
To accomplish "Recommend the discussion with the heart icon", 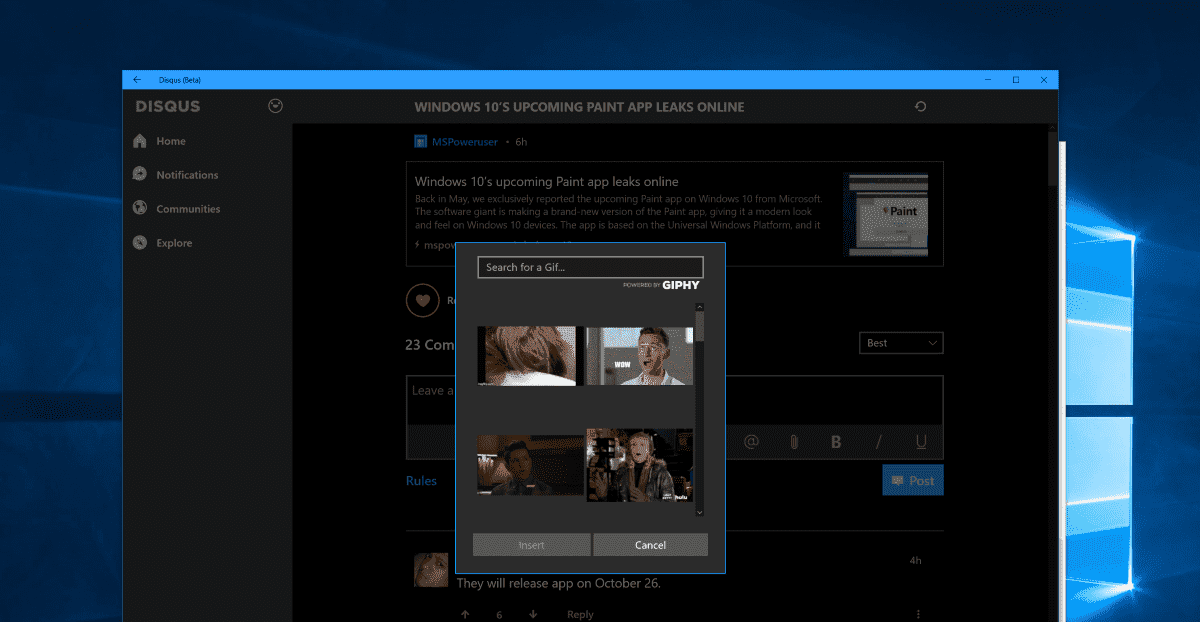I will coord(423,300).
